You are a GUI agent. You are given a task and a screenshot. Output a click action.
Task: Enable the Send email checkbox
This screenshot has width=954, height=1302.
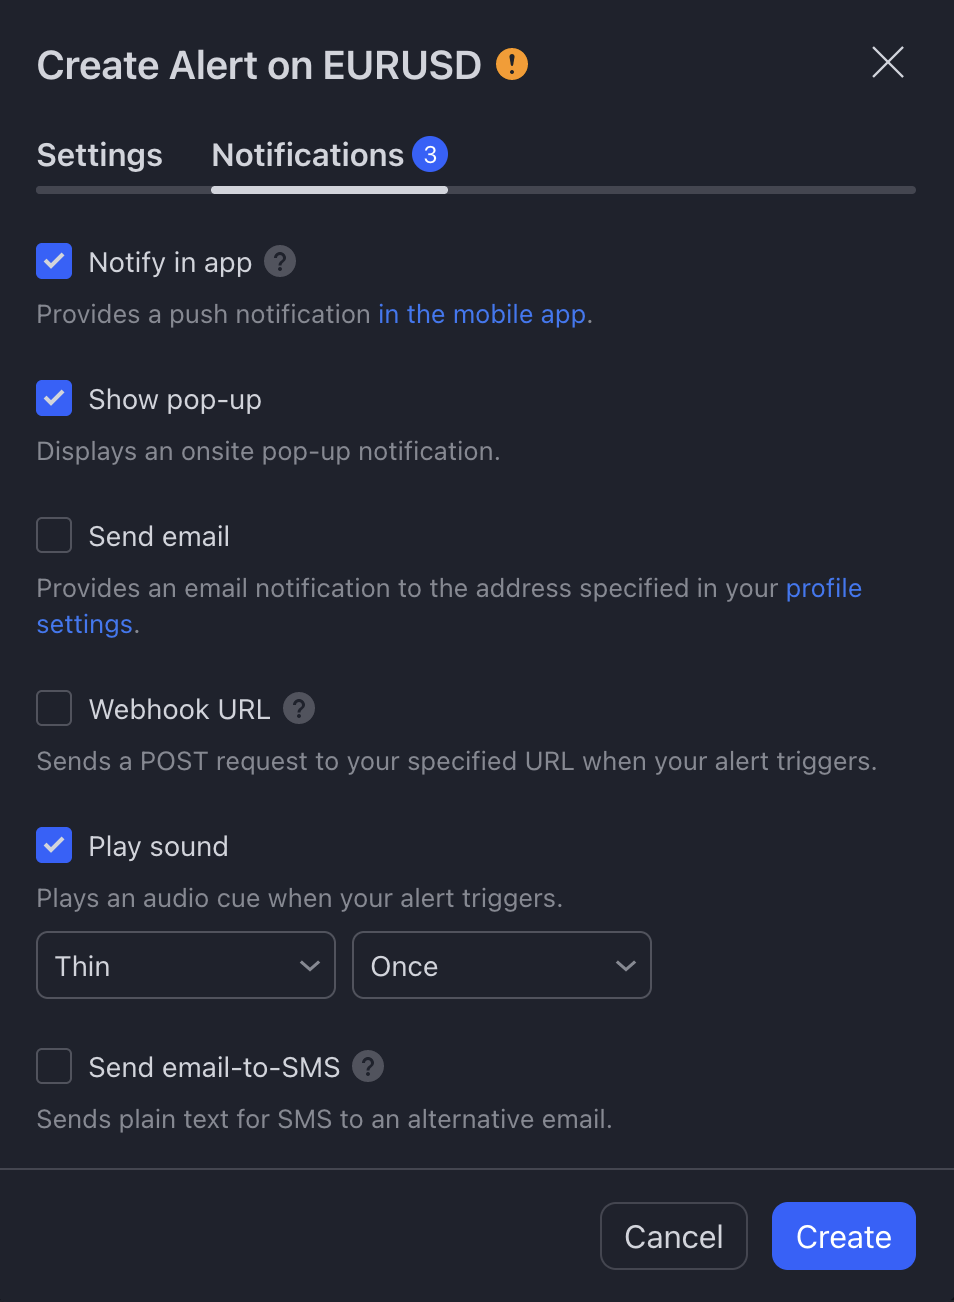click(x=54, y=535)
